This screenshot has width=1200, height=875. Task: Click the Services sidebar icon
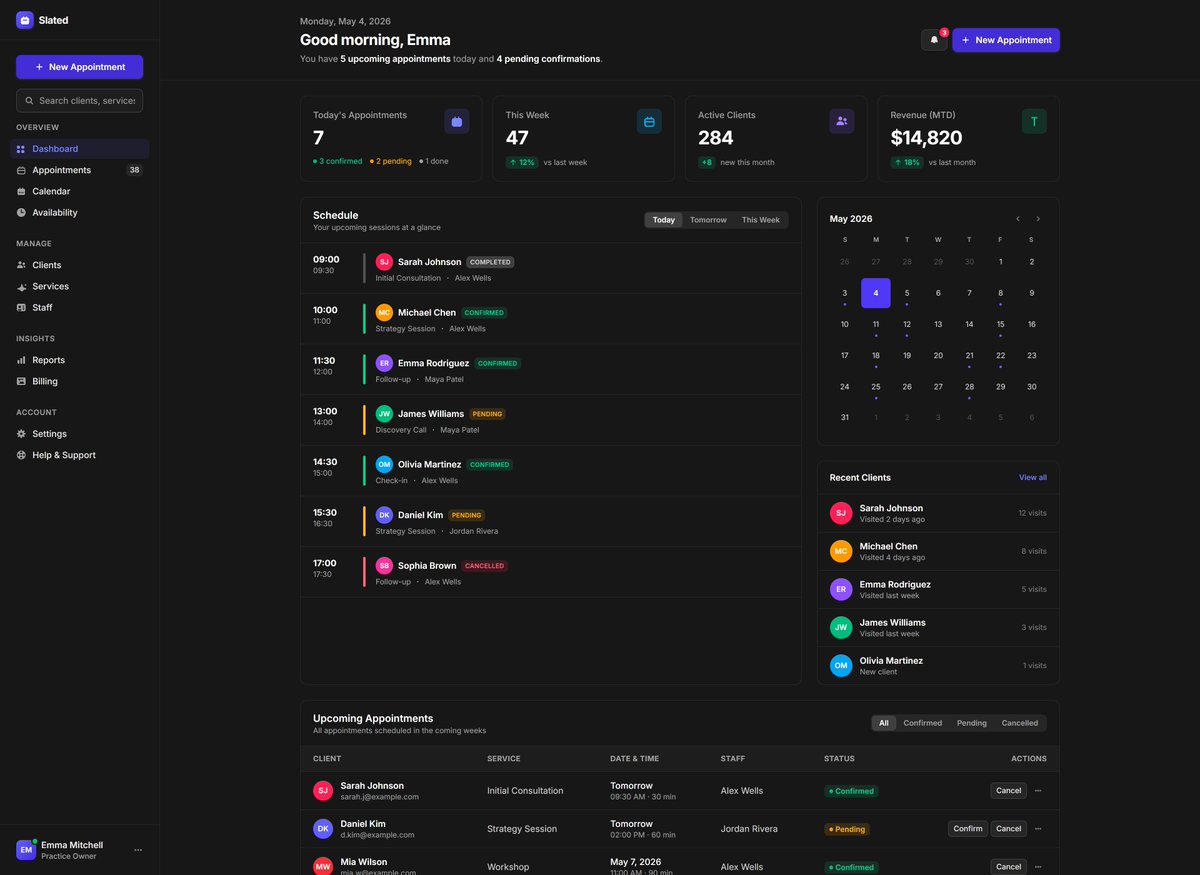tap(21, 286)
